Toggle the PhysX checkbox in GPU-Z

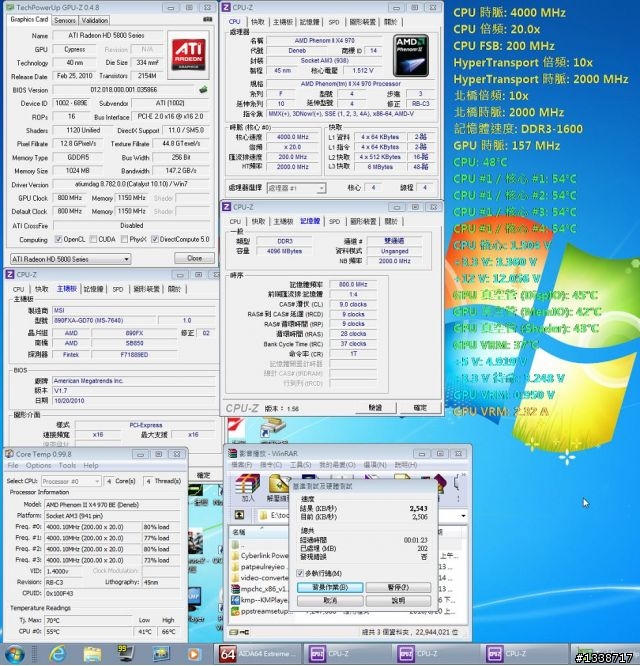[x=124, y=240]
